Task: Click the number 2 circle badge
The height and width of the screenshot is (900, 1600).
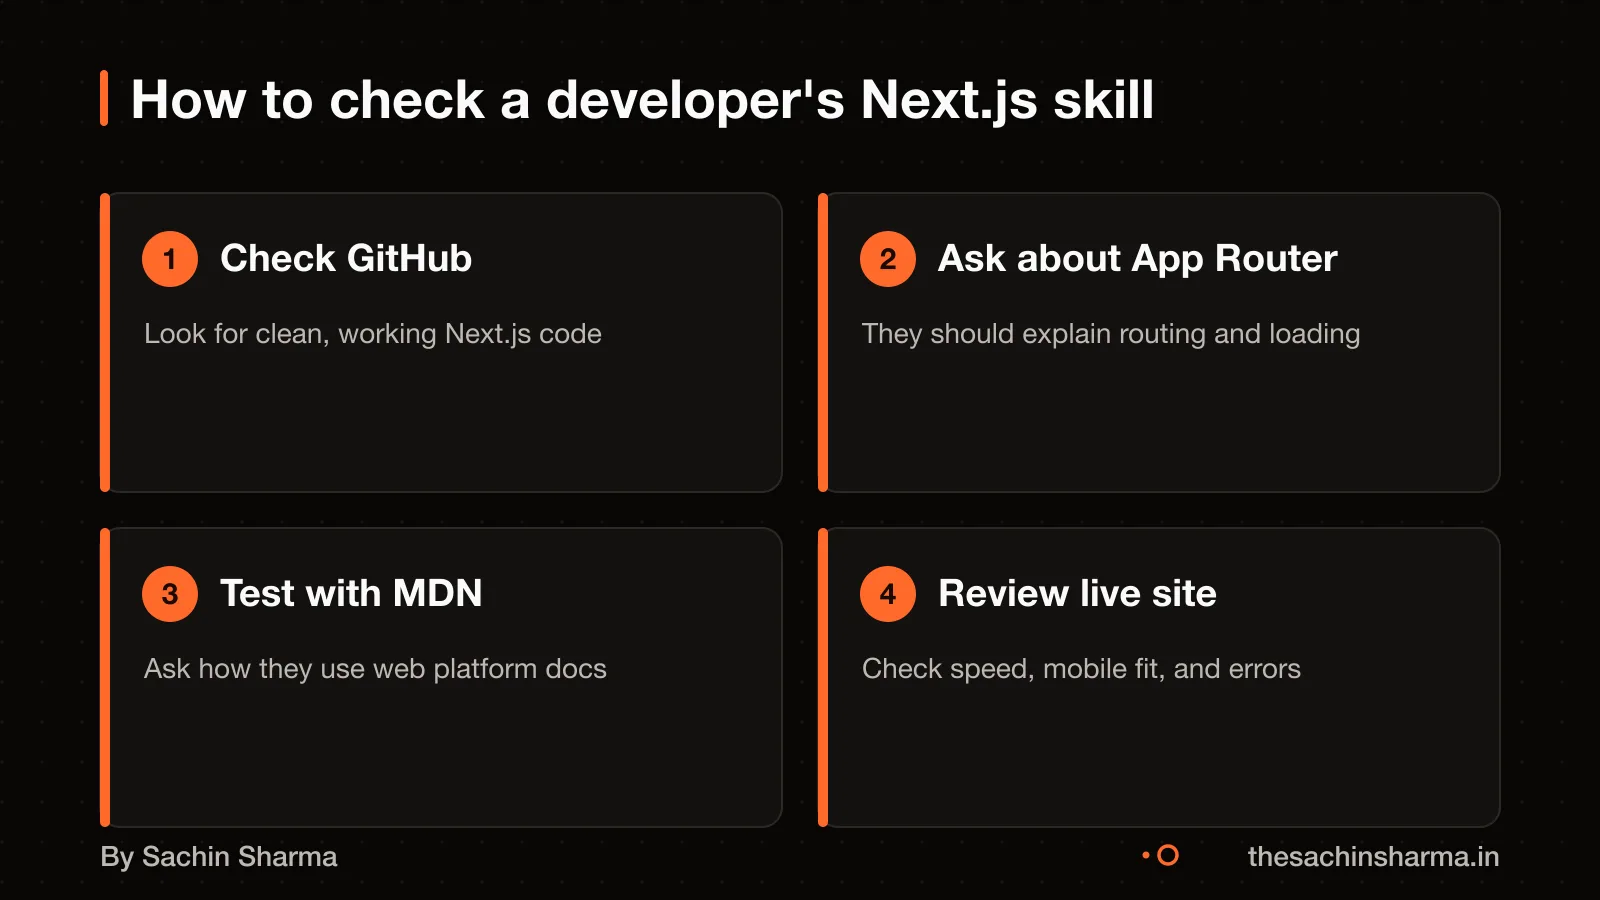Action: (888, 259)
